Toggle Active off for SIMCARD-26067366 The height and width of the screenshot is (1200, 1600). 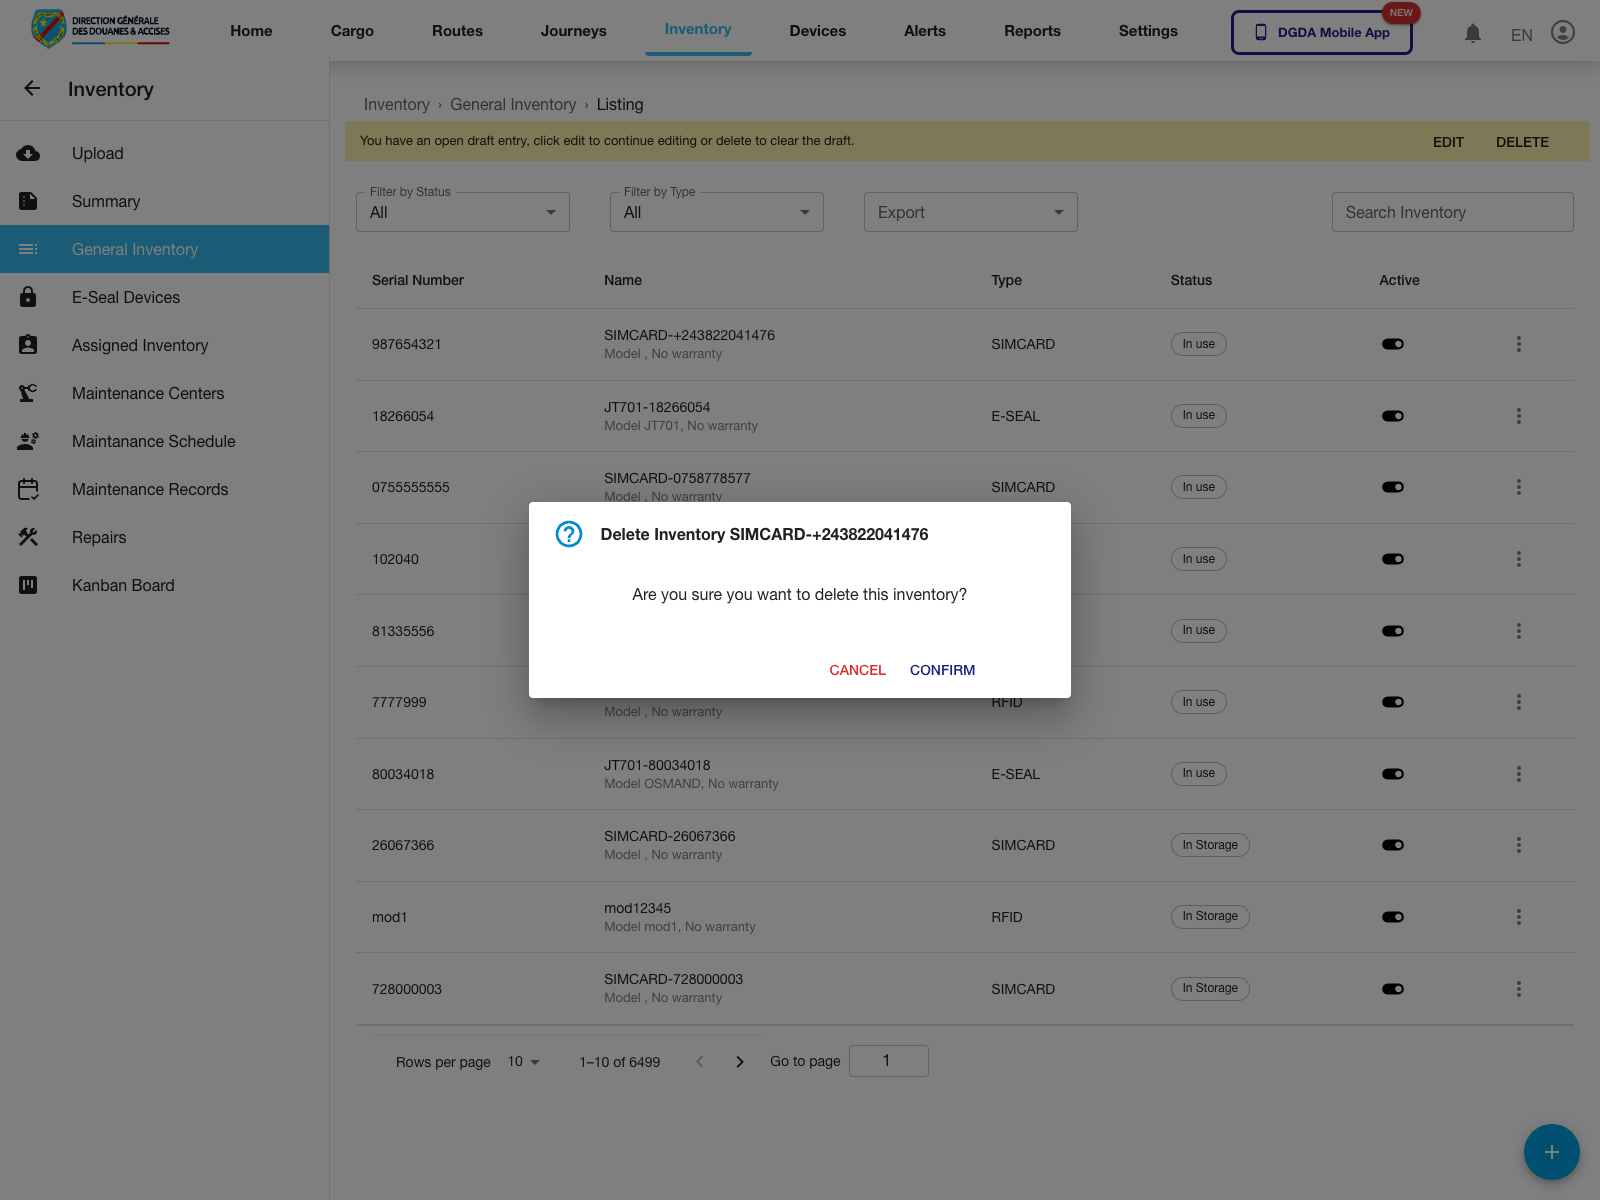coord(1393,844)
